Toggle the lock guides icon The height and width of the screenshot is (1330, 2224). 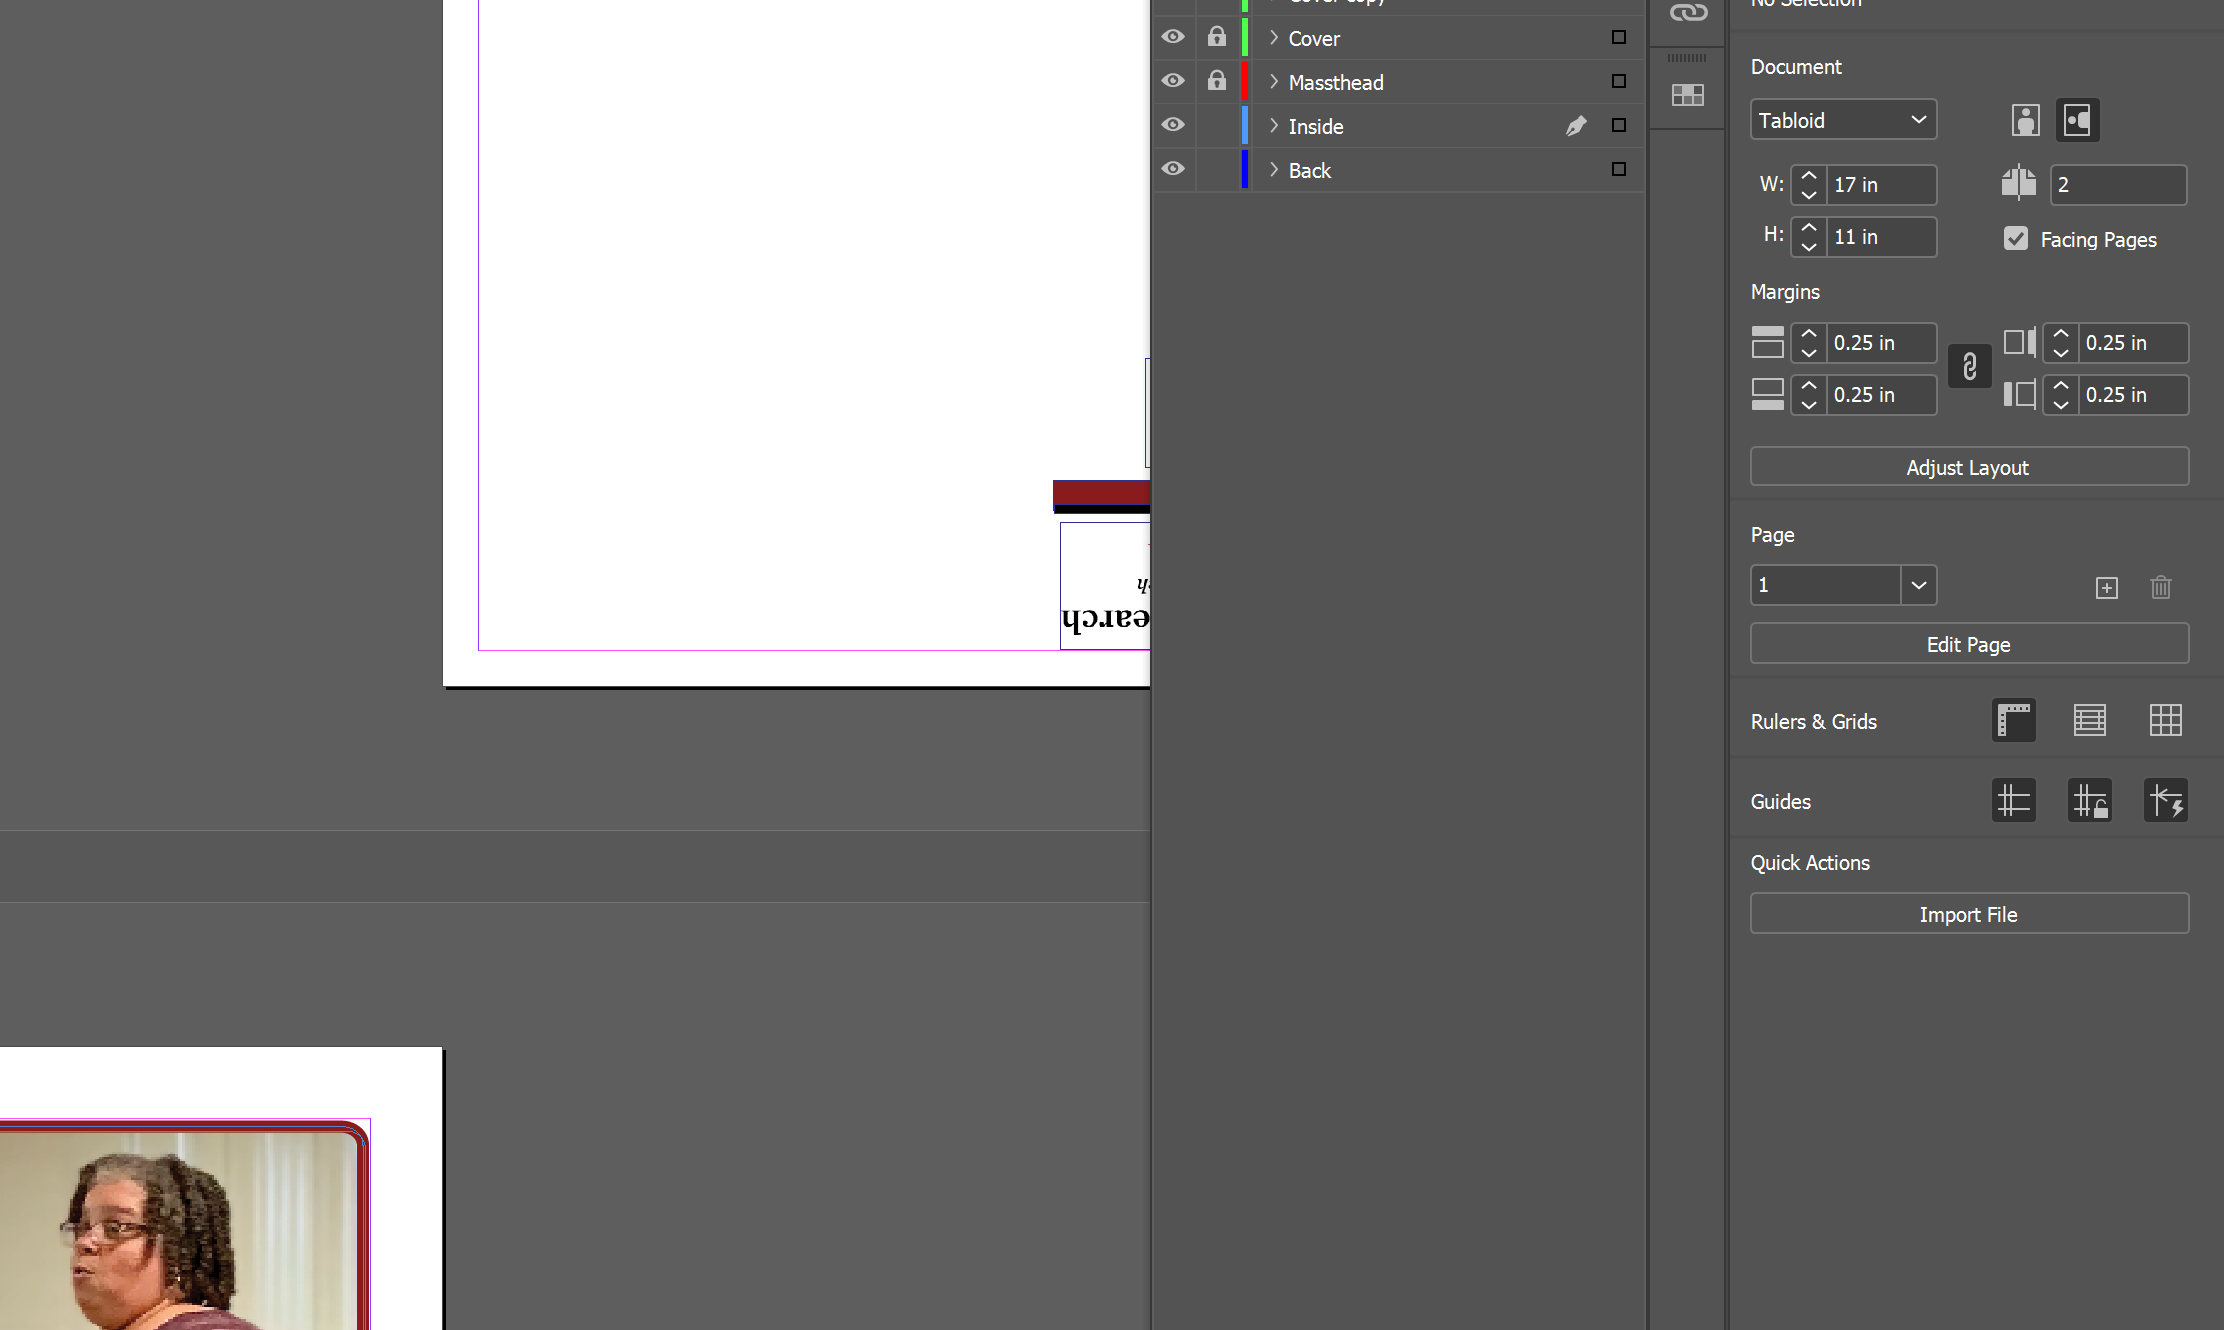[x=2090, y=800]
